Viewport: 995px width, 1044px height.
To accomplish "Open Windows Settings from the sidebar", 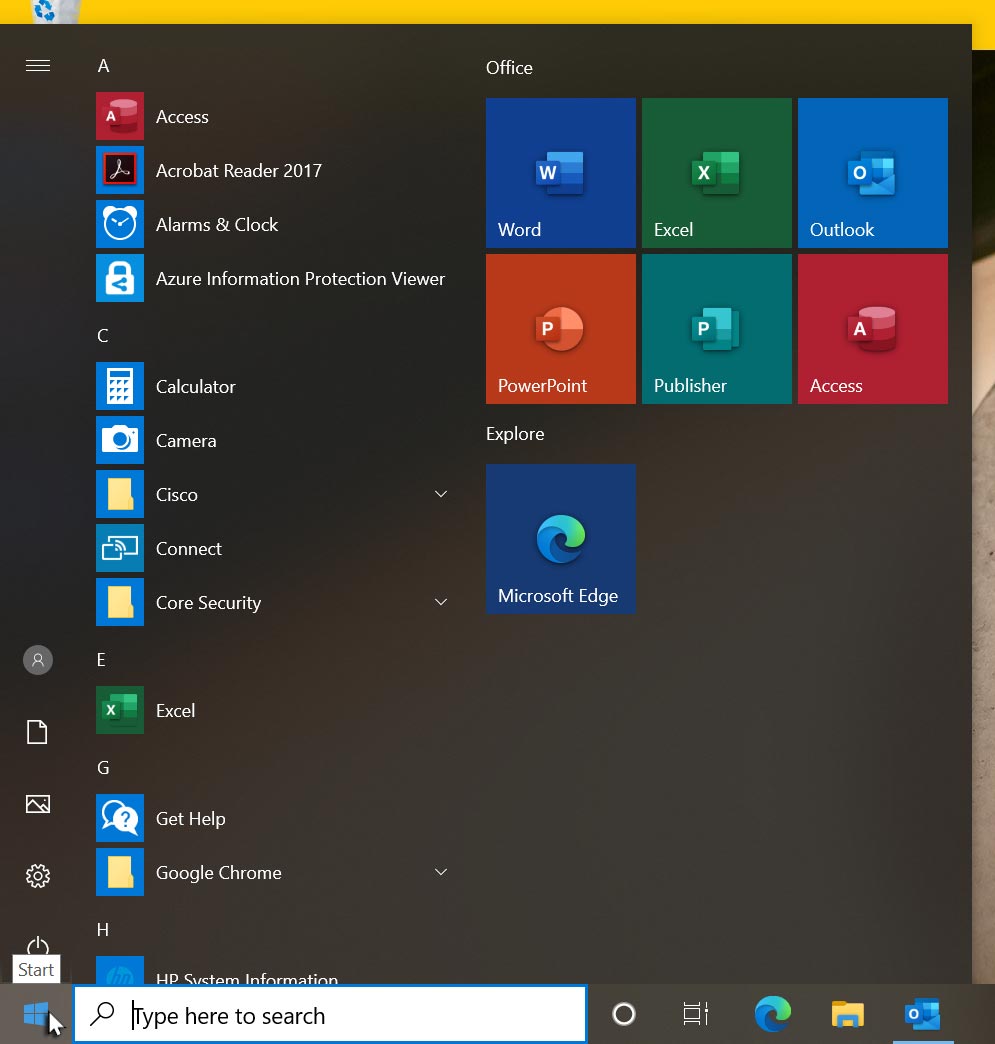I will point(37,875).
